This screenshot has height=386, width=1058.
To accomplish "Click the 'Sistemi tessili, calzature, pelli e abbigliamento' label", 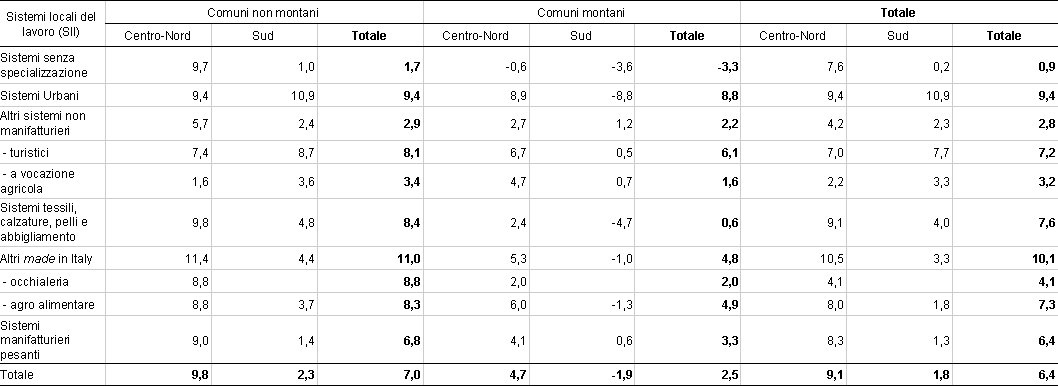I will pyautogui.click(x=45, y=221).
